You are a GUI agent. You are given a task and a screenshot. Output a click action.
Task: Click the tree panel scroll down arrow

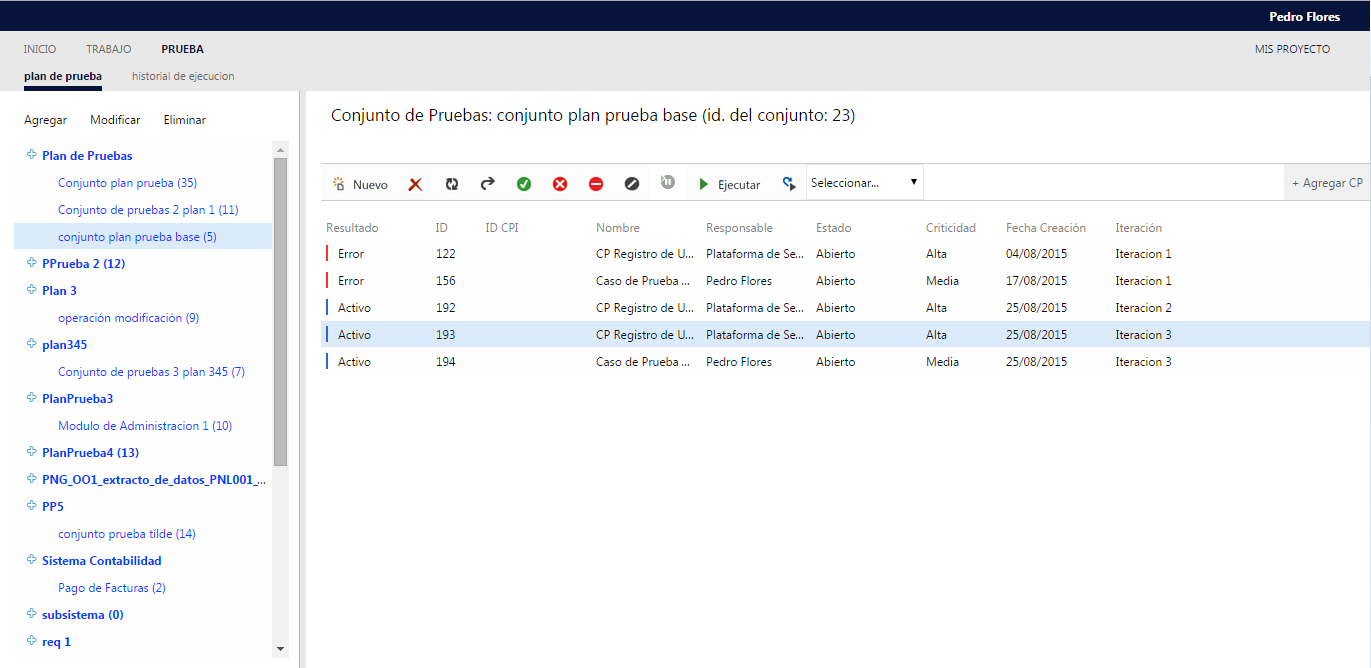[x=280, y=648]
